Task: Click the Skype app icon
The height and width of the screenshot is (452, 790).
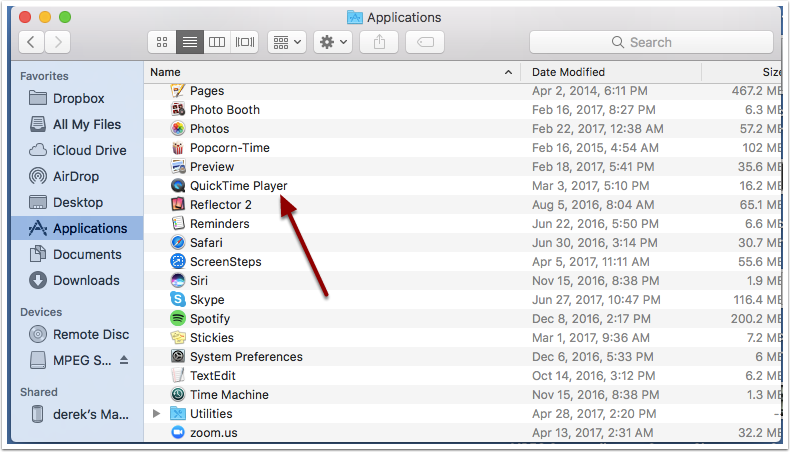Action: click(178, 299)
